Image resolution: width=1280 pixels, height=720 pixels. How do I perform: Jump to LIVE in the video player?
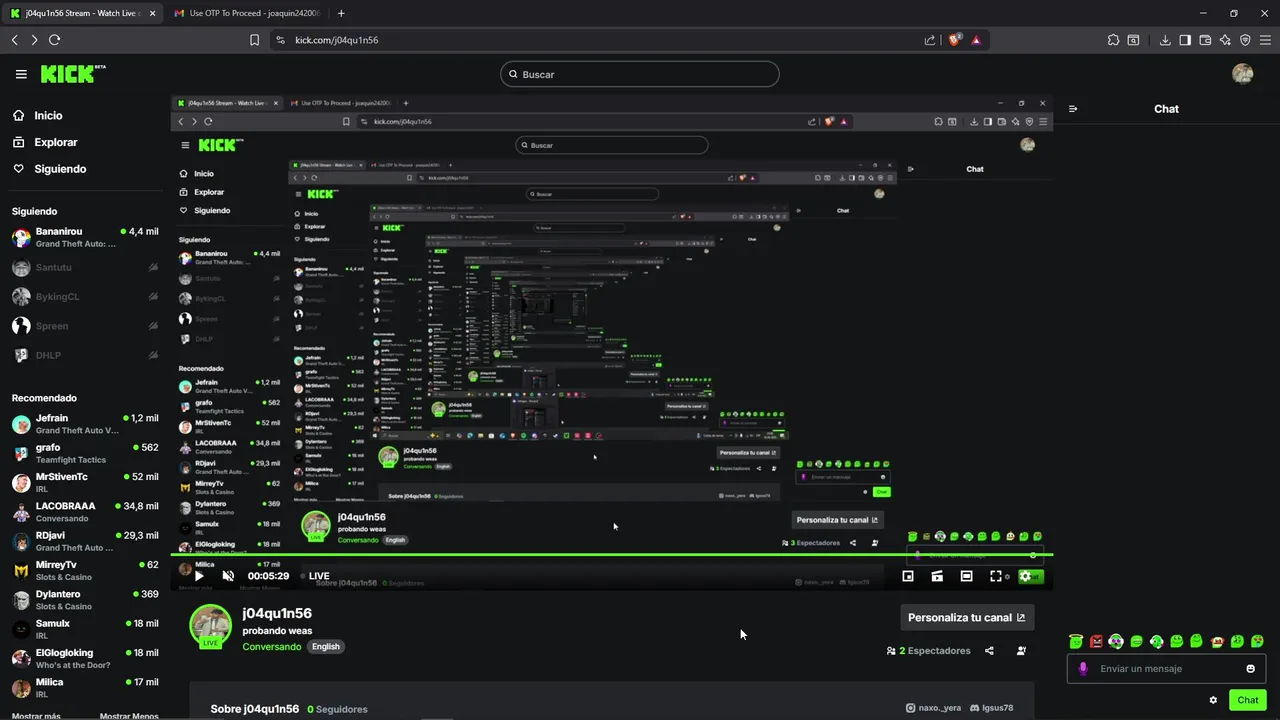tap(315, 576)
